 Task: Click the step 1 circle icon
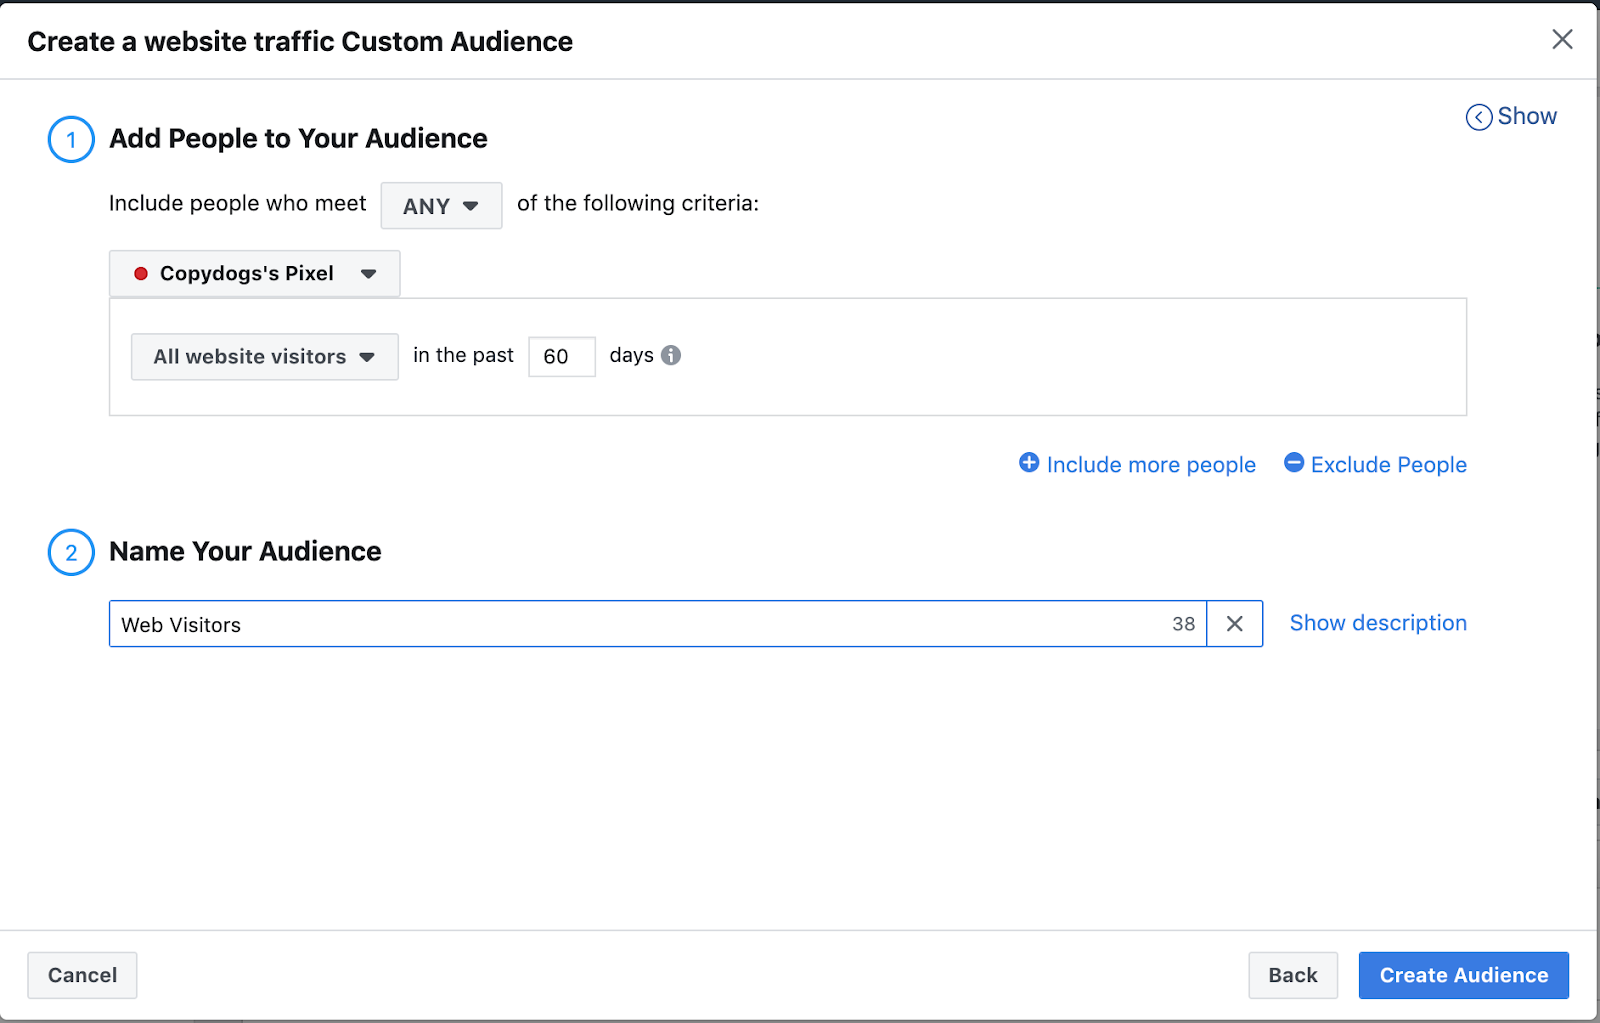pyautogui.click(x=71, y=139)
